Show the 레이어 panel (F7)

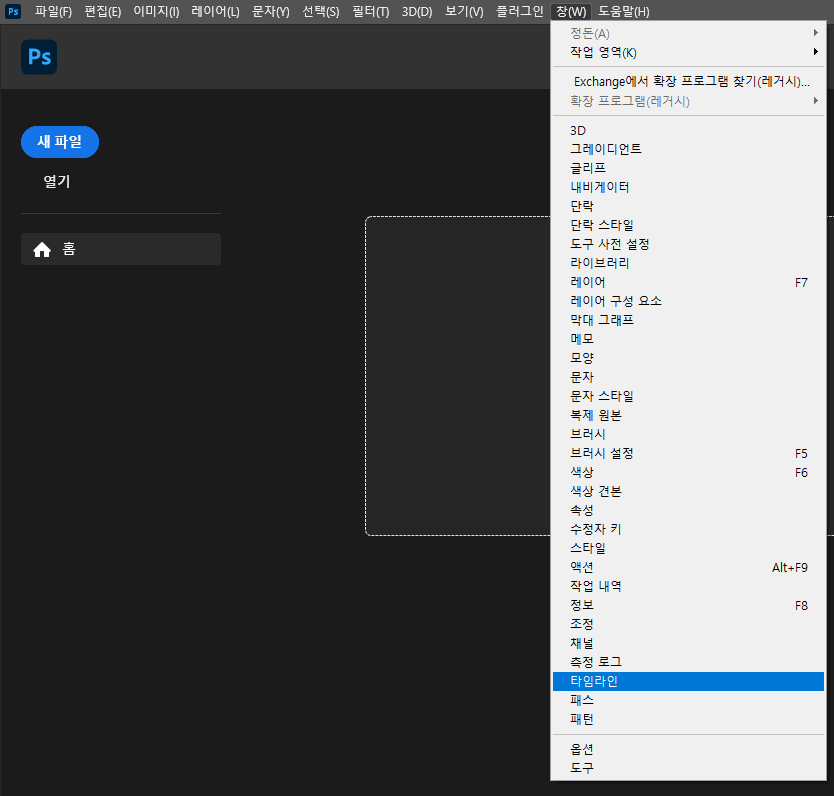[x=688, y=282]
